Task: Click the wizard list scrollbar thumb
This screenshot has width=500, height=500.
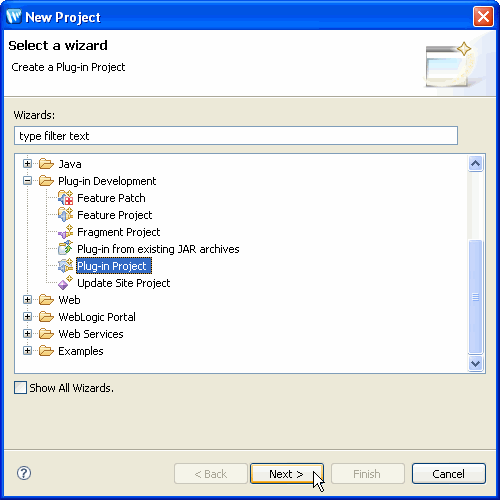Action: [x=475, y=296]
